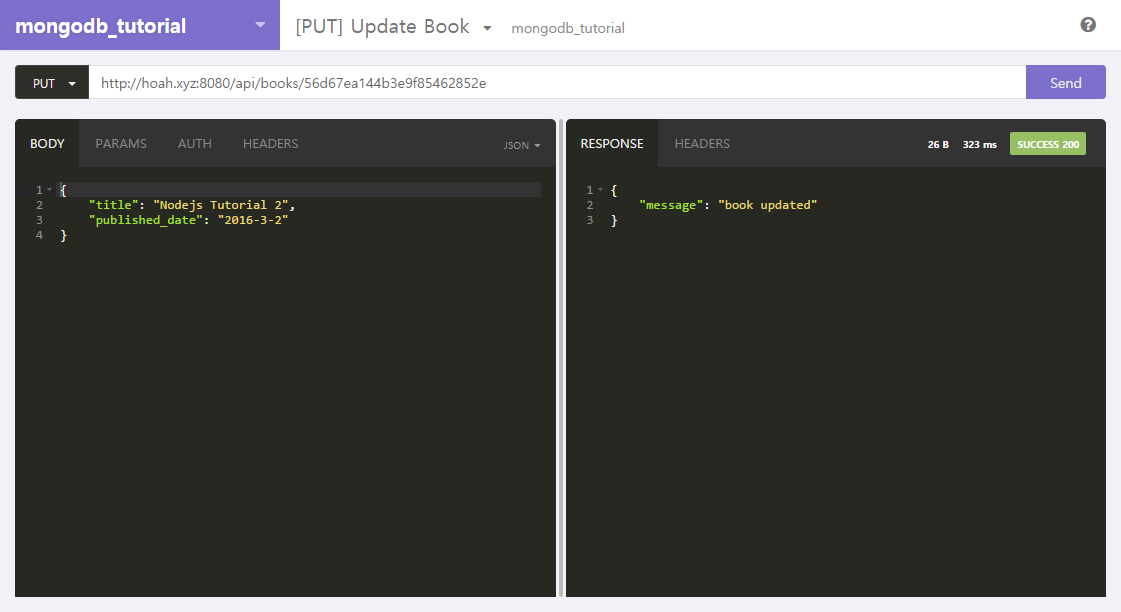This screenshot has width=1121, height=612.
Task: Select the BODY tab
Action: [46, 143]
